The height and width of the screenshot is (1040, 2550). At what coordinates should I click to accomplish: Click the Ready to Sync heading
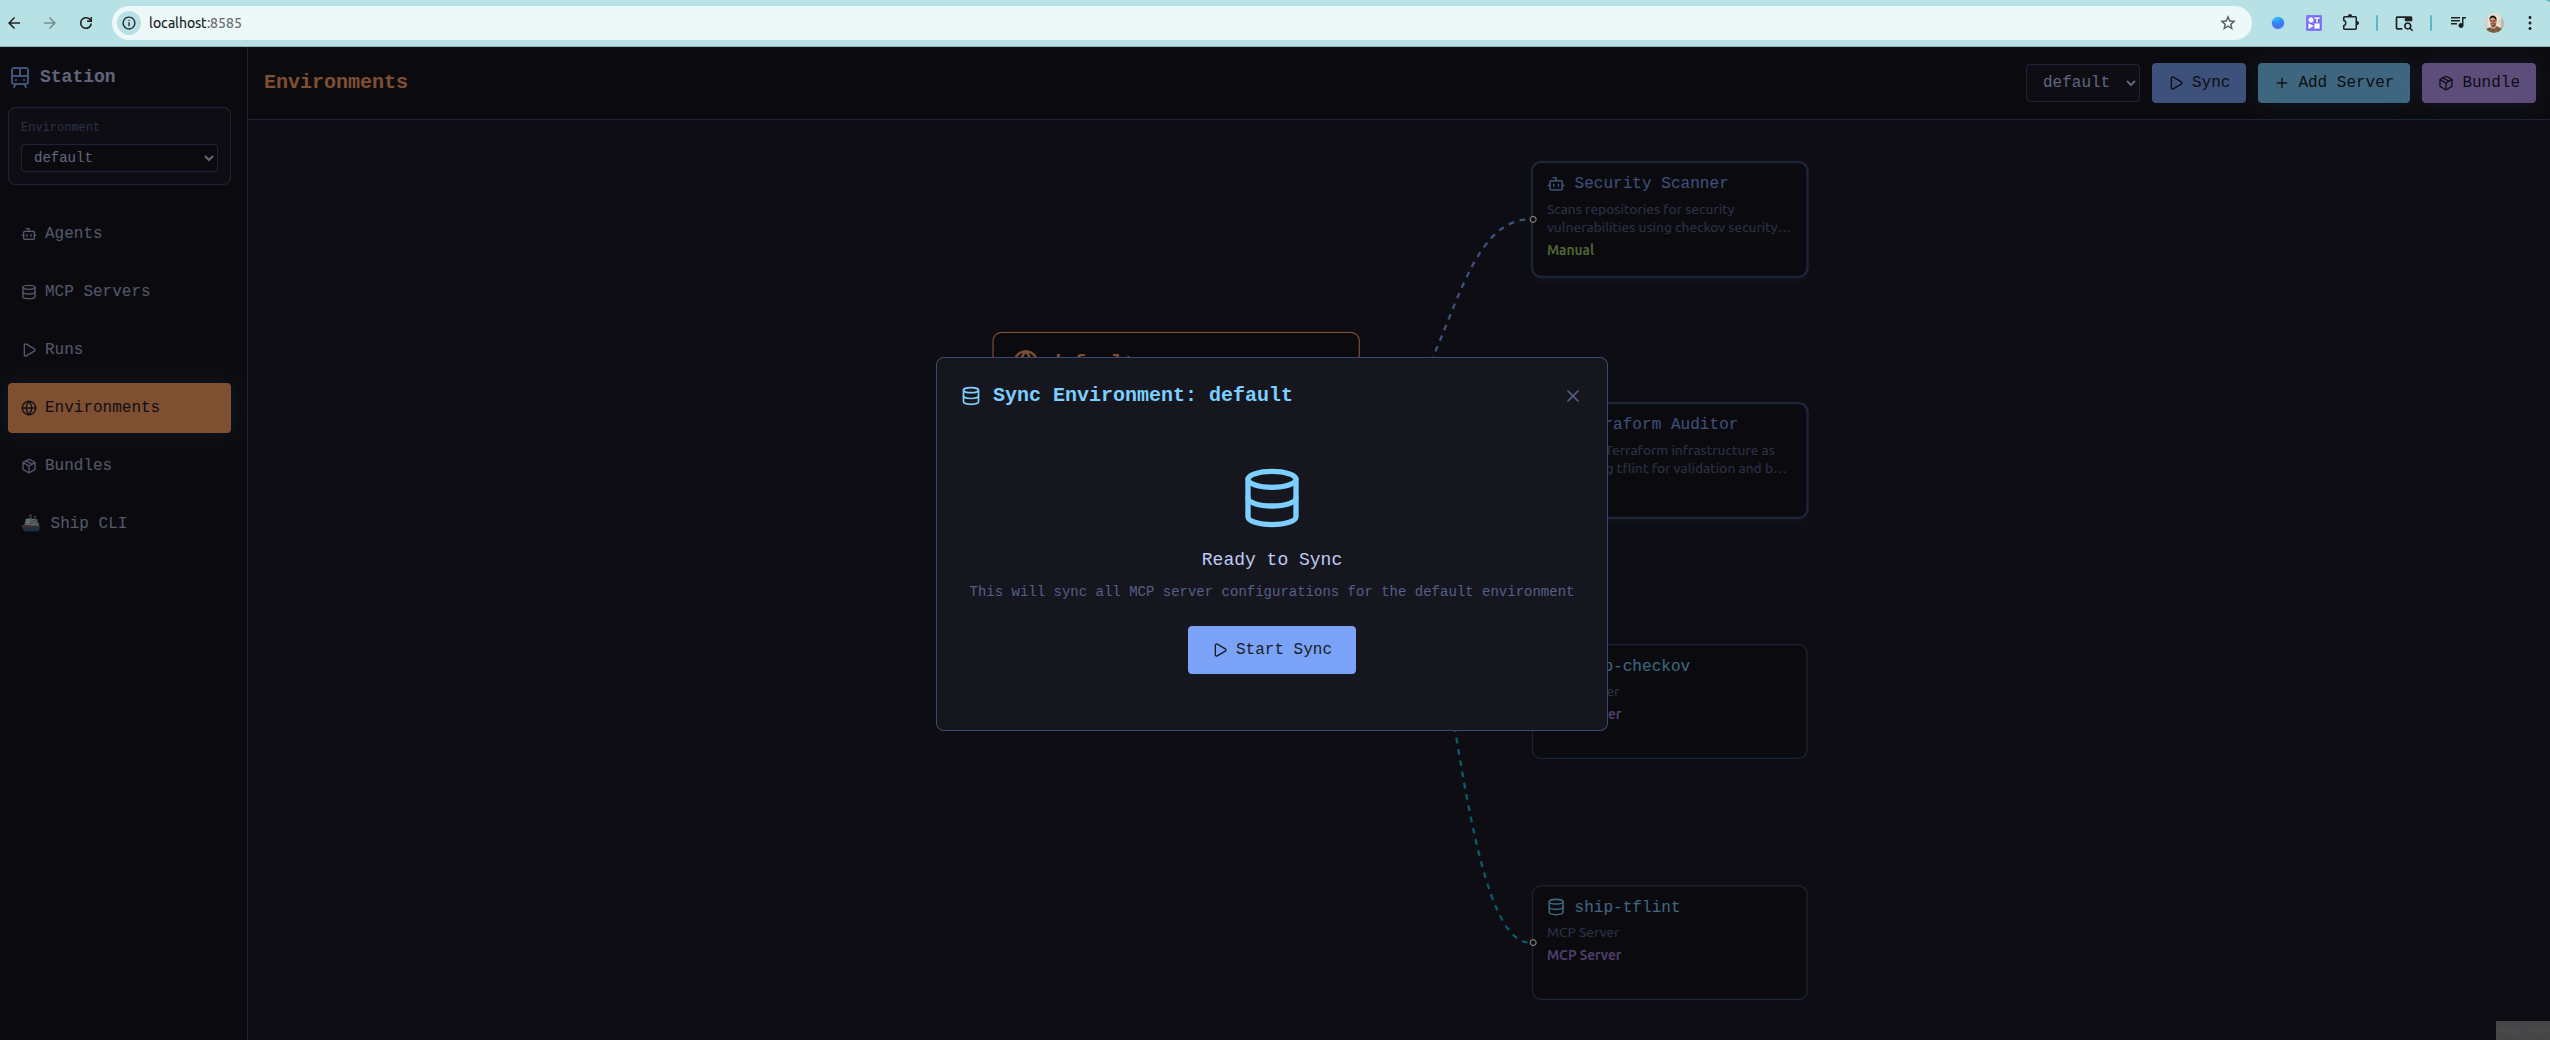[x=1271, y=560]
